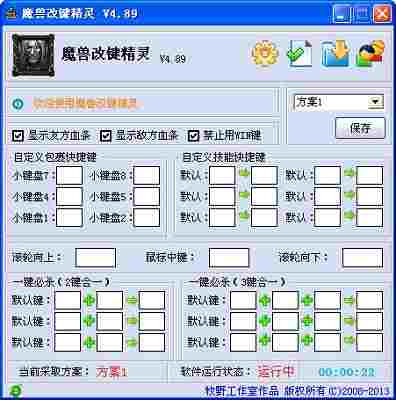Click the app icon in the title bar
The image size is (396, 400).
(11, 13)
